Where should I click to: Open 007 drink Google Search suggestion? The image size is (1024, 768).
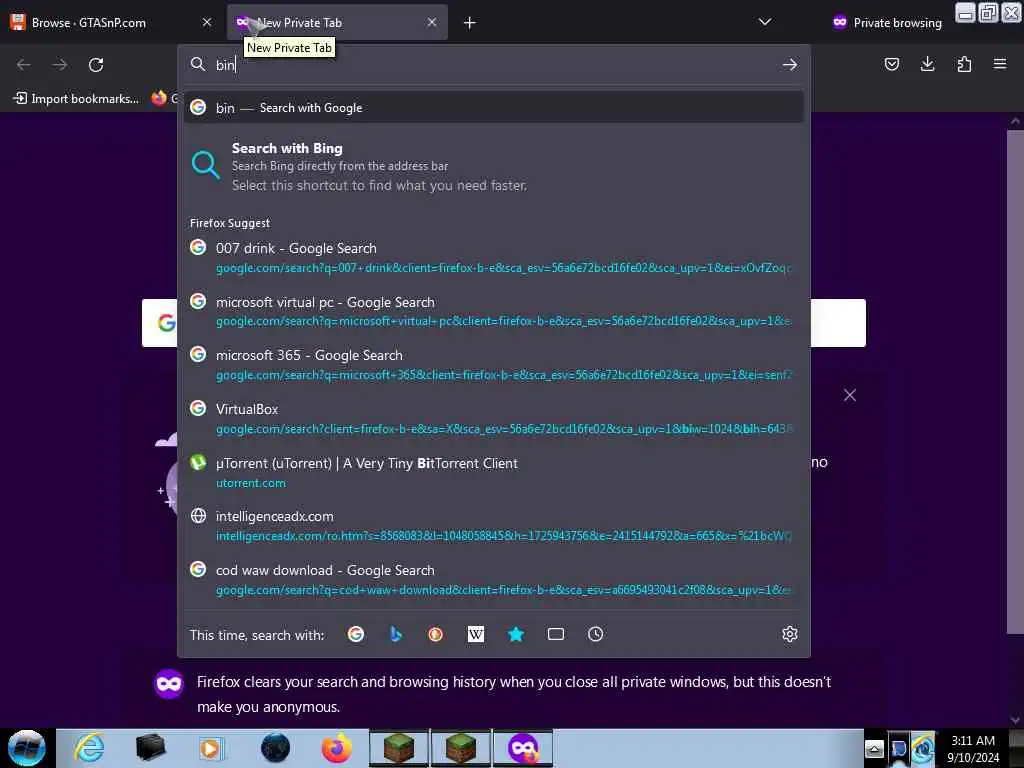pos(493,257)
